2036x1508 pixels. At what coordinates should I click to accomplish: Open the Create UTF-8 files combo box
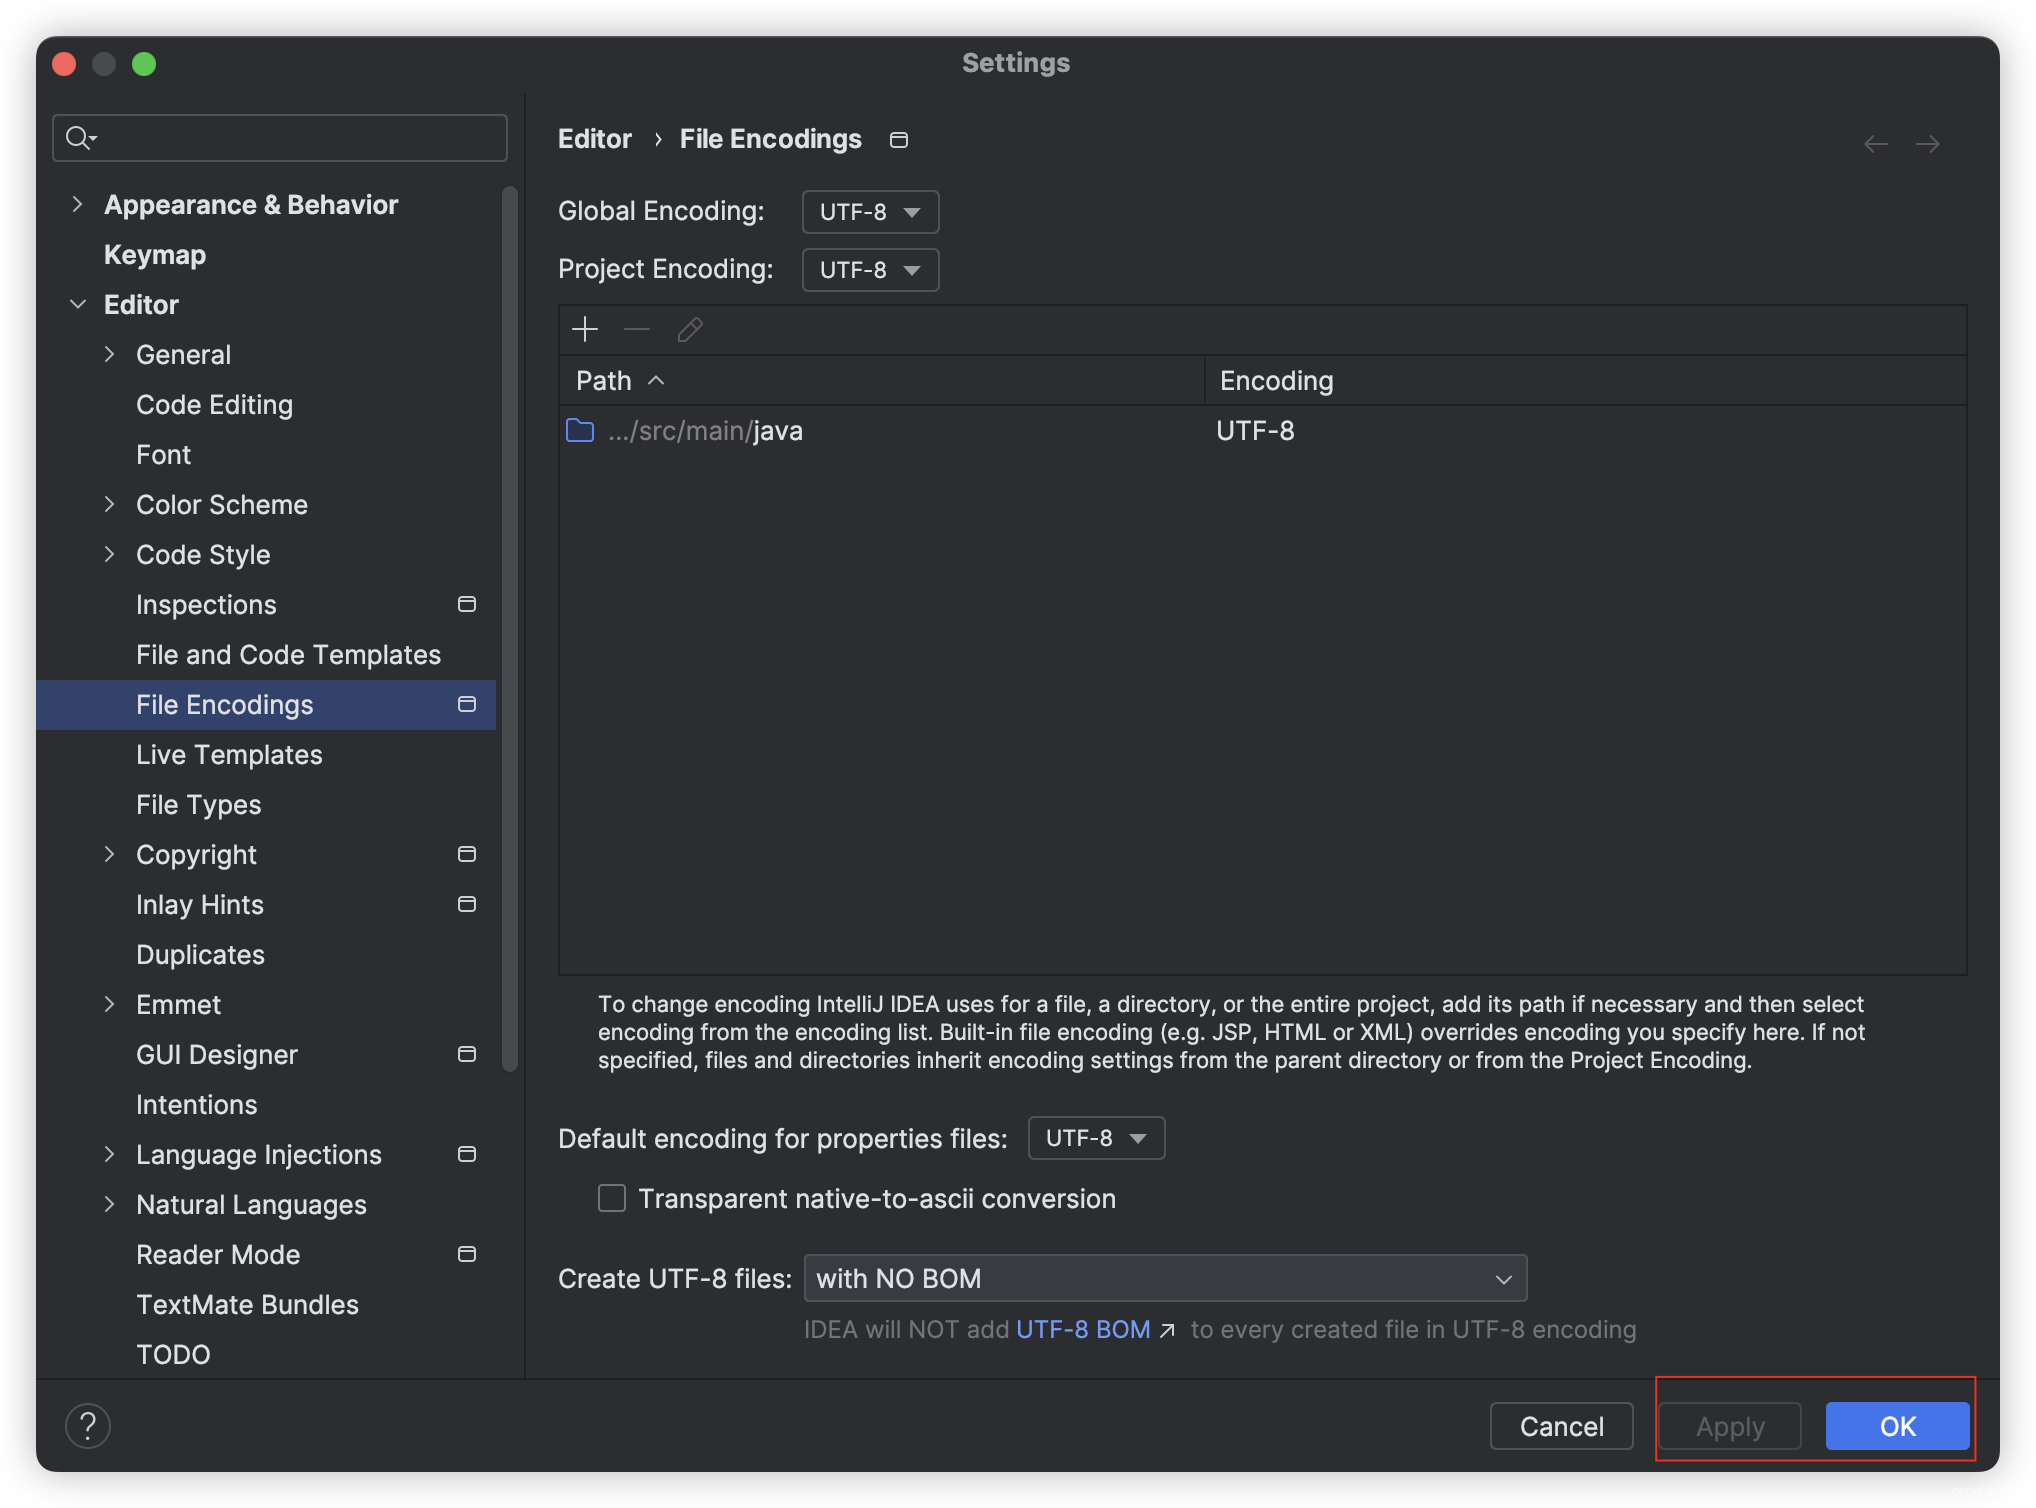click(x=1165, y=1279)
